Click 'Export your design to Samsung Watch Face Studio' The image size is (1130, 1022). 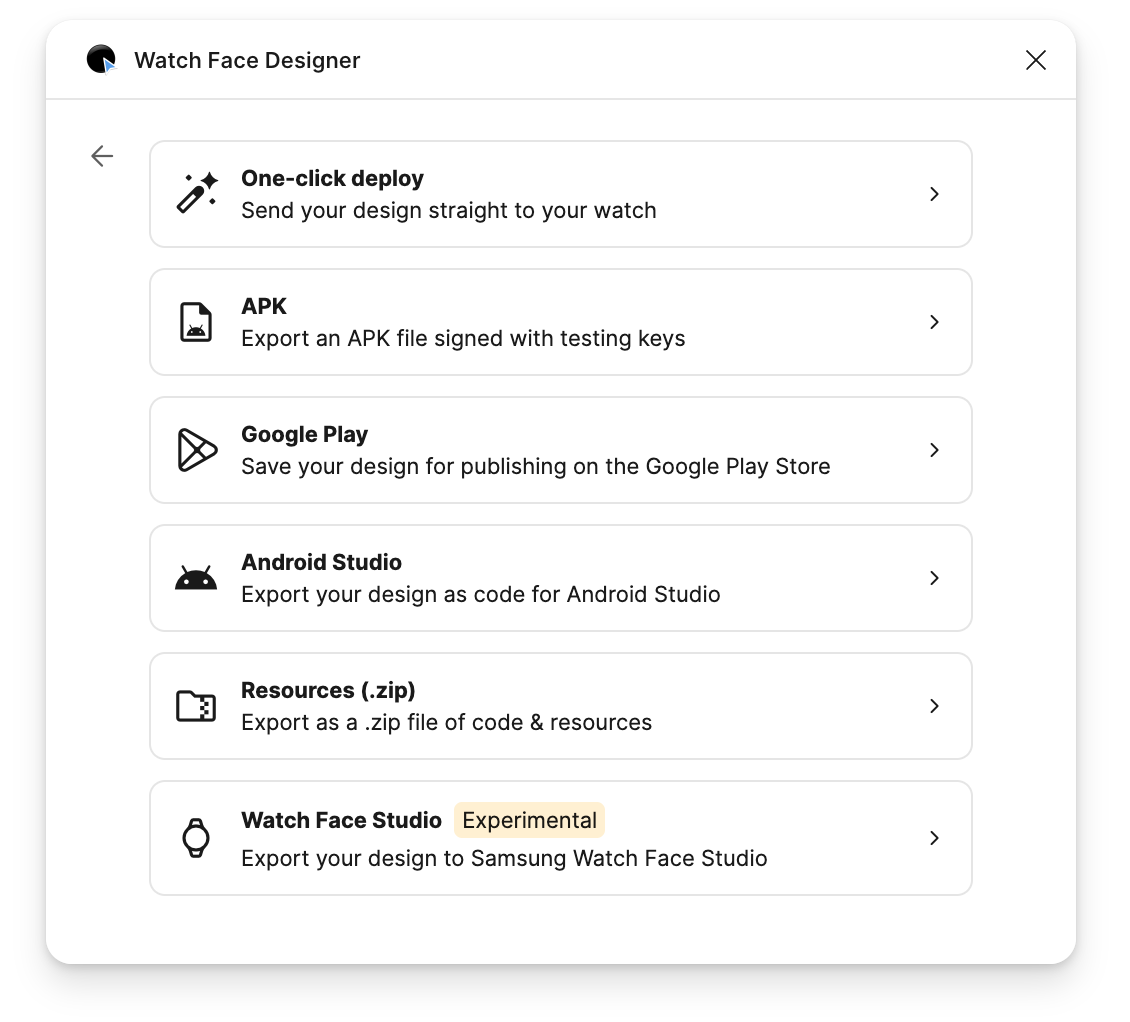(504, 858)
